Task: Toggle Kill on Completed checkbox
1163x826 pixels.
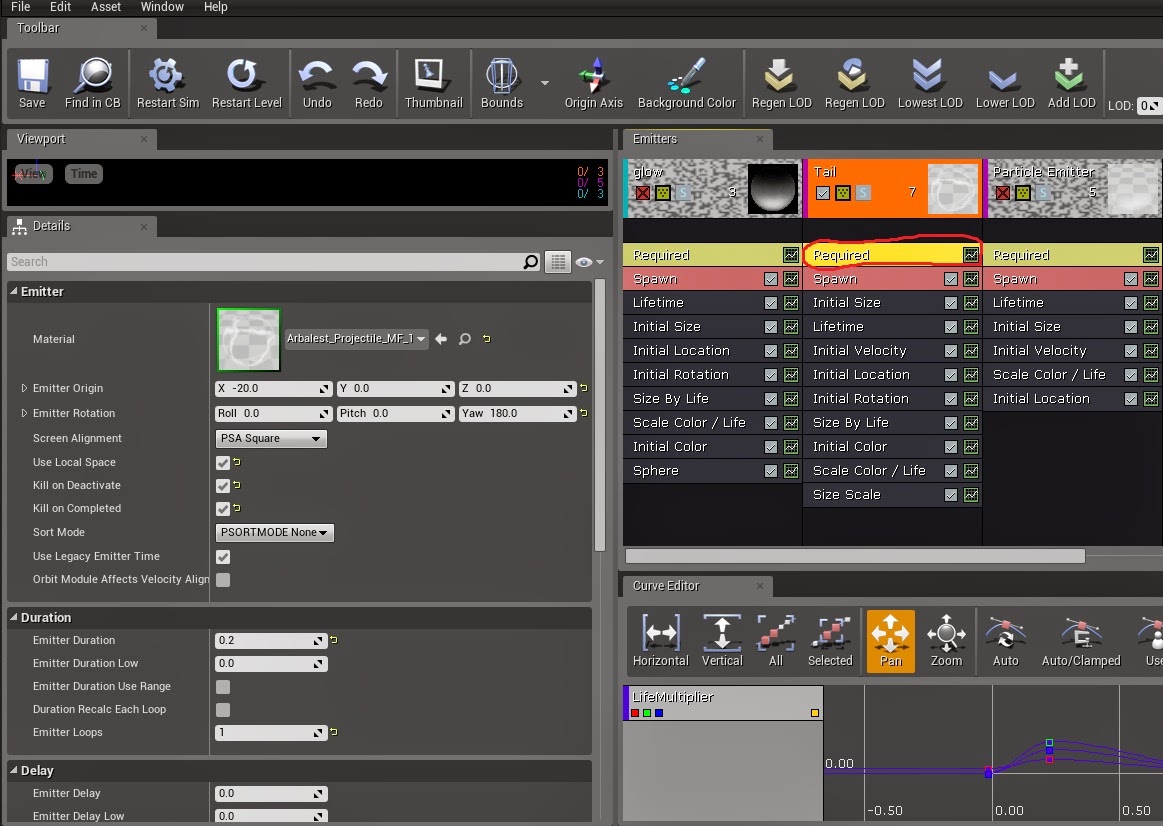Action: click(x=223, y=509)
